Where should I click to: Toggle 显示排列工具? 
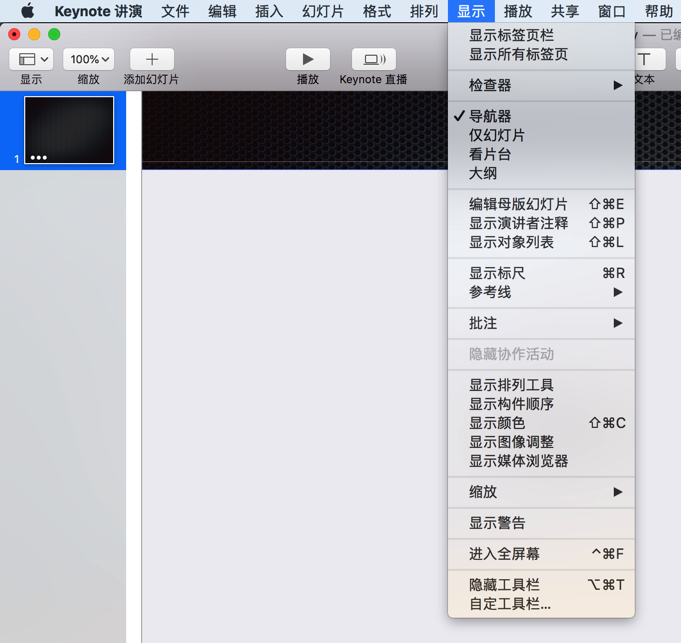541,385
